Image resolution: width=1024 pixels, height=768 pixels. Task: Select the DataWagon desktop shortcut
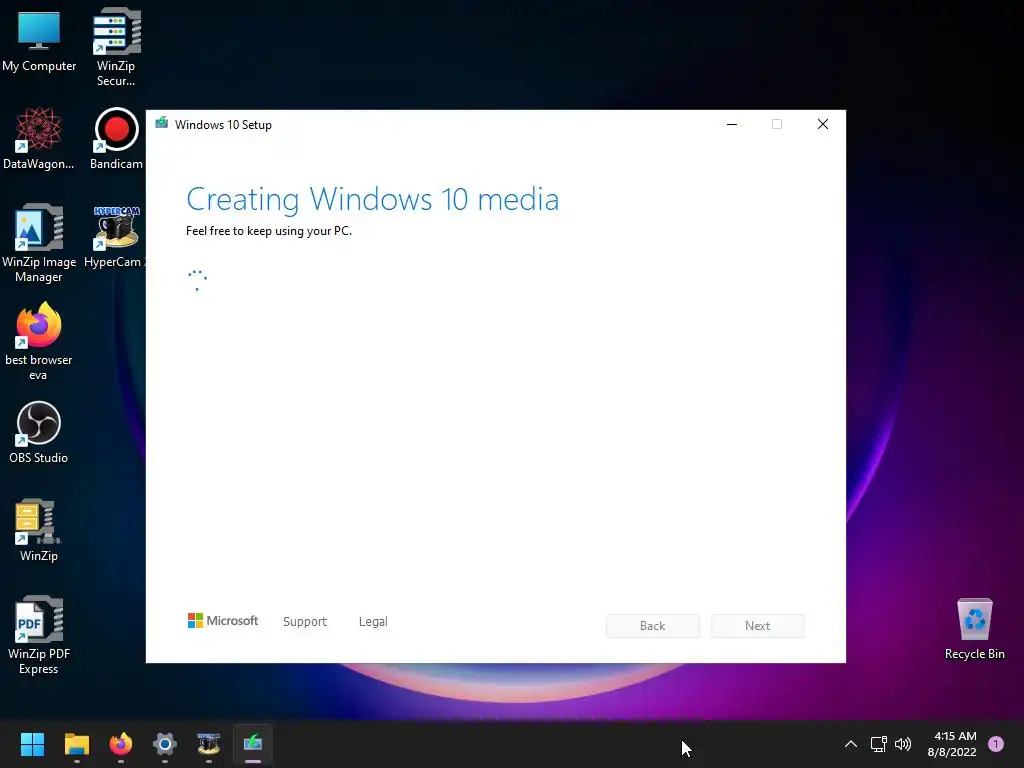coord(39,139)
